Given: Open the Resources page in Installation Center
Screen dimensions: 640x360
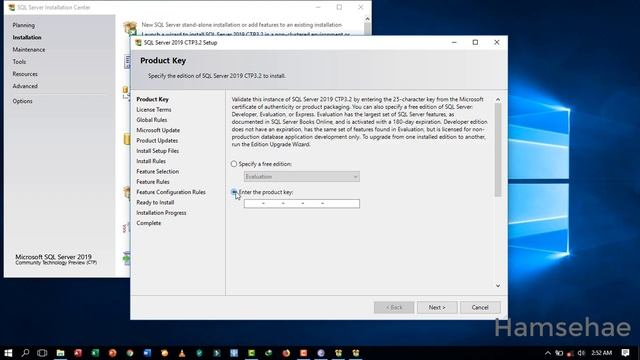Looking at the screenshot, I should coord(25,74).
